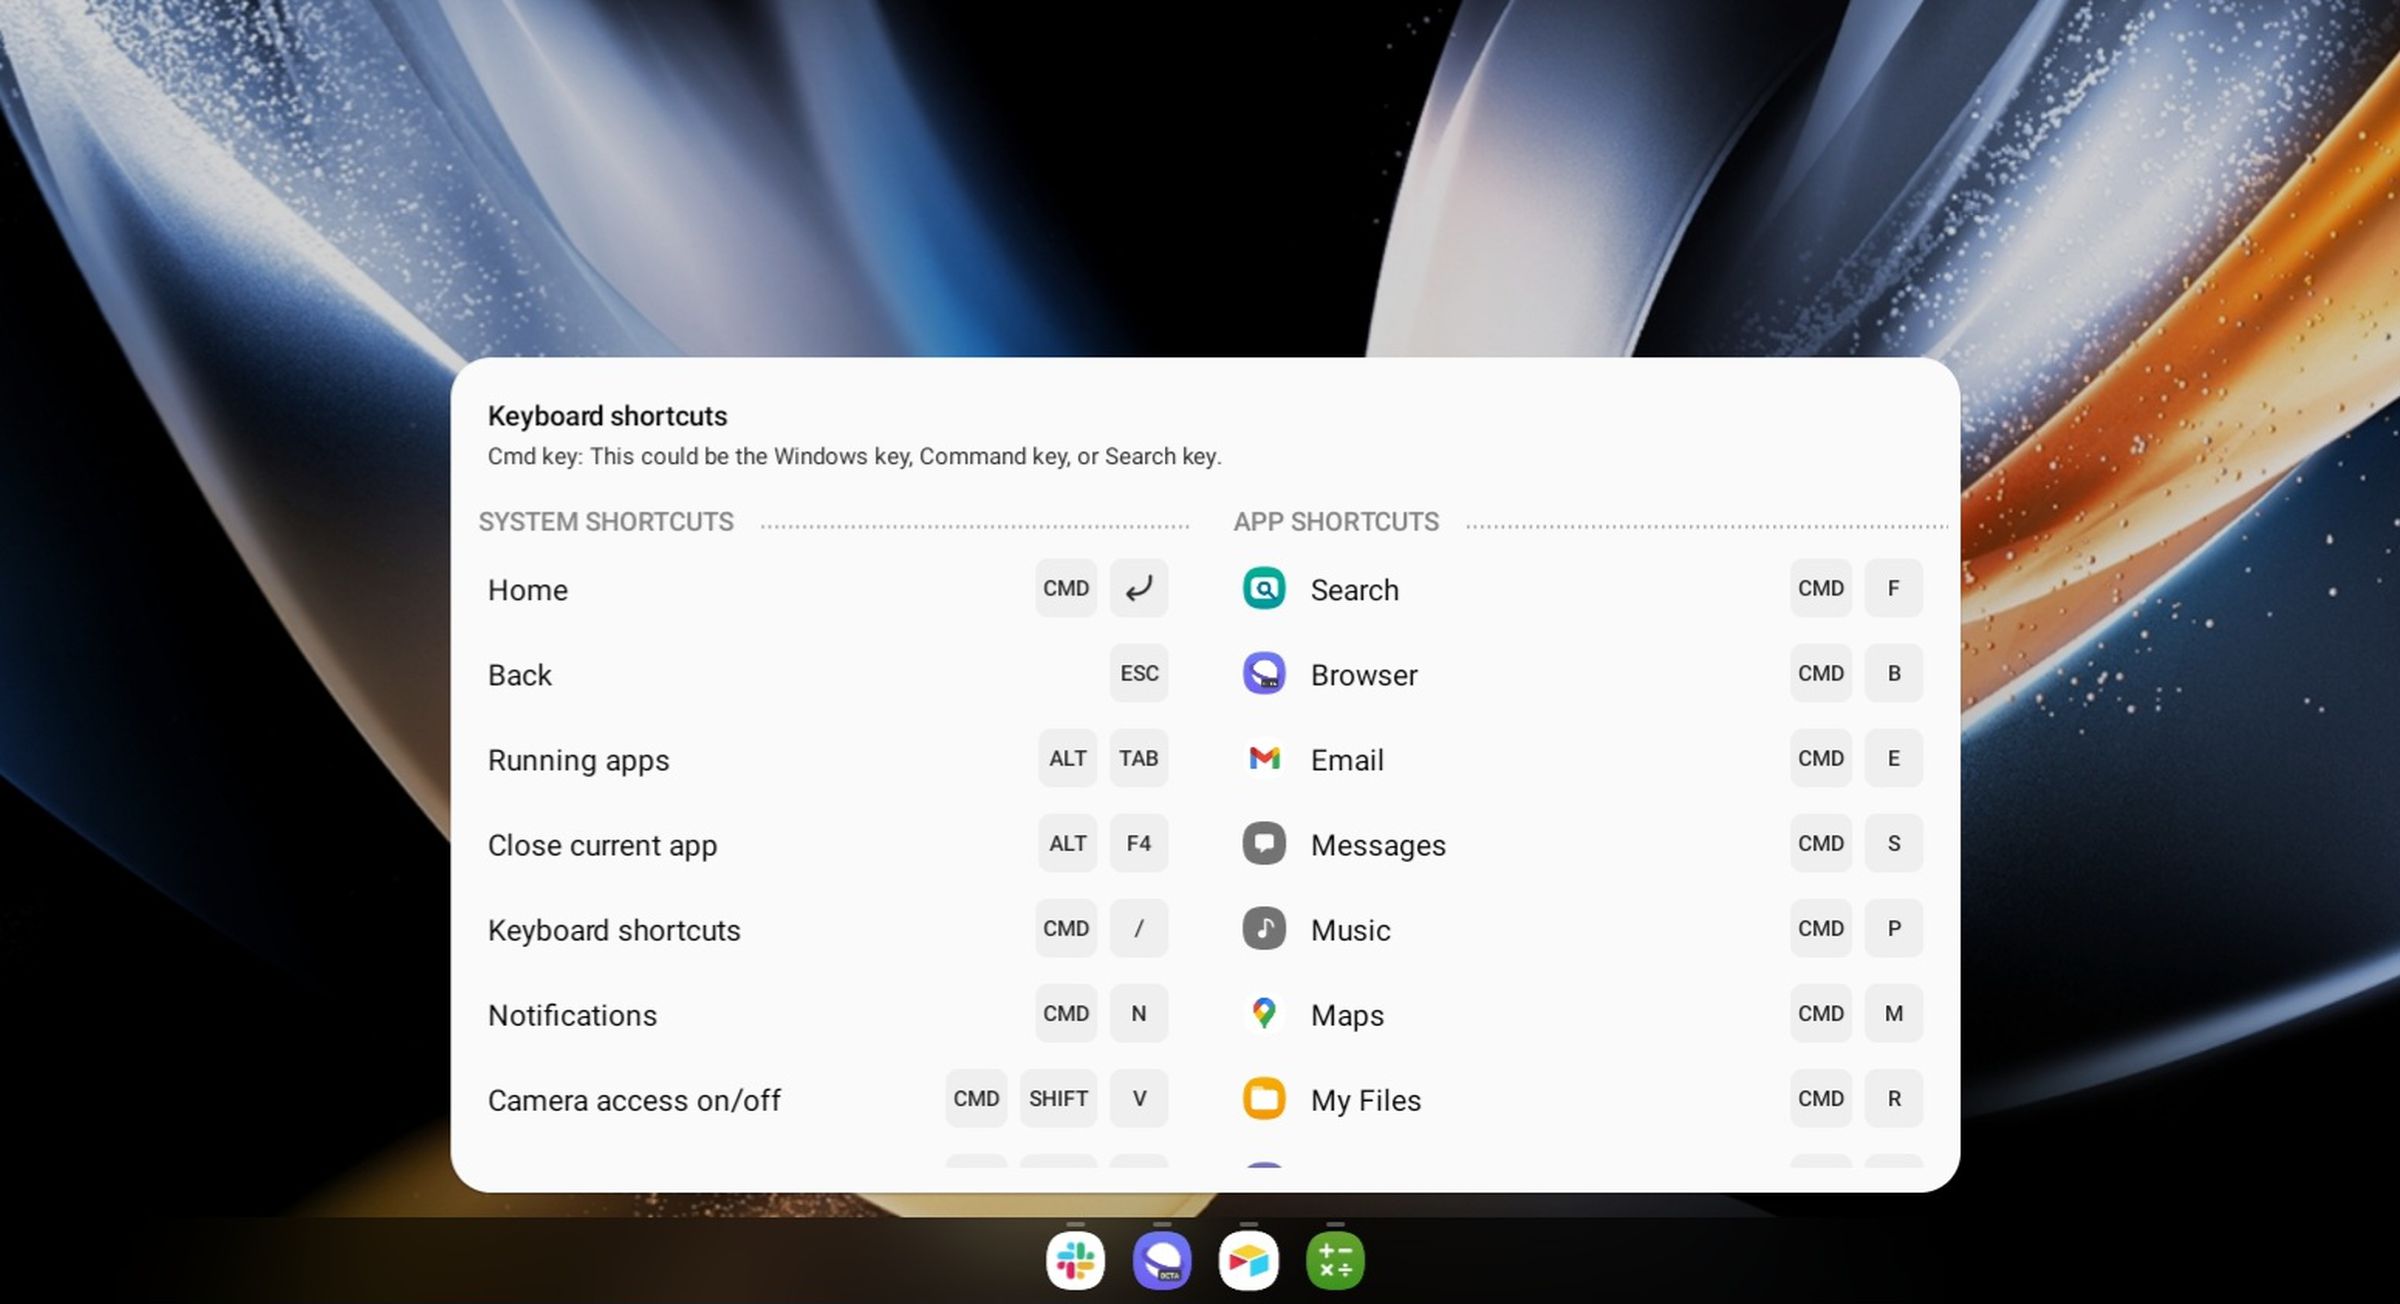
Task: Click the Music label in App Shortcuts
Action: tap(1351, 930)
